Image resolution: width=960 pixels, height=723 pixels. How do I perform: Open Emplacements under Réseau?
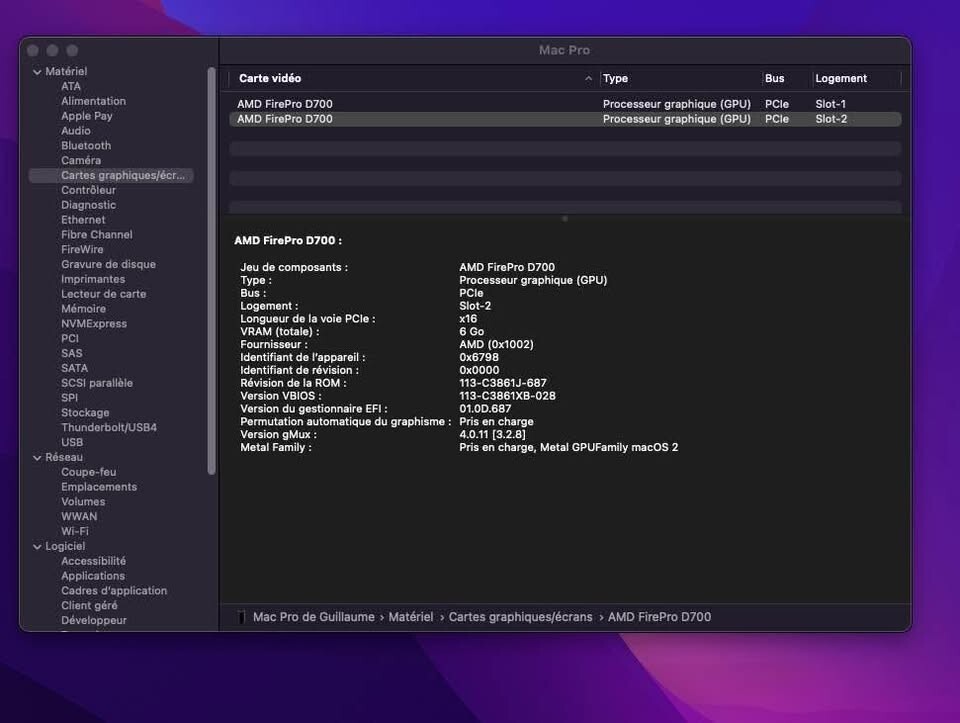99,487
